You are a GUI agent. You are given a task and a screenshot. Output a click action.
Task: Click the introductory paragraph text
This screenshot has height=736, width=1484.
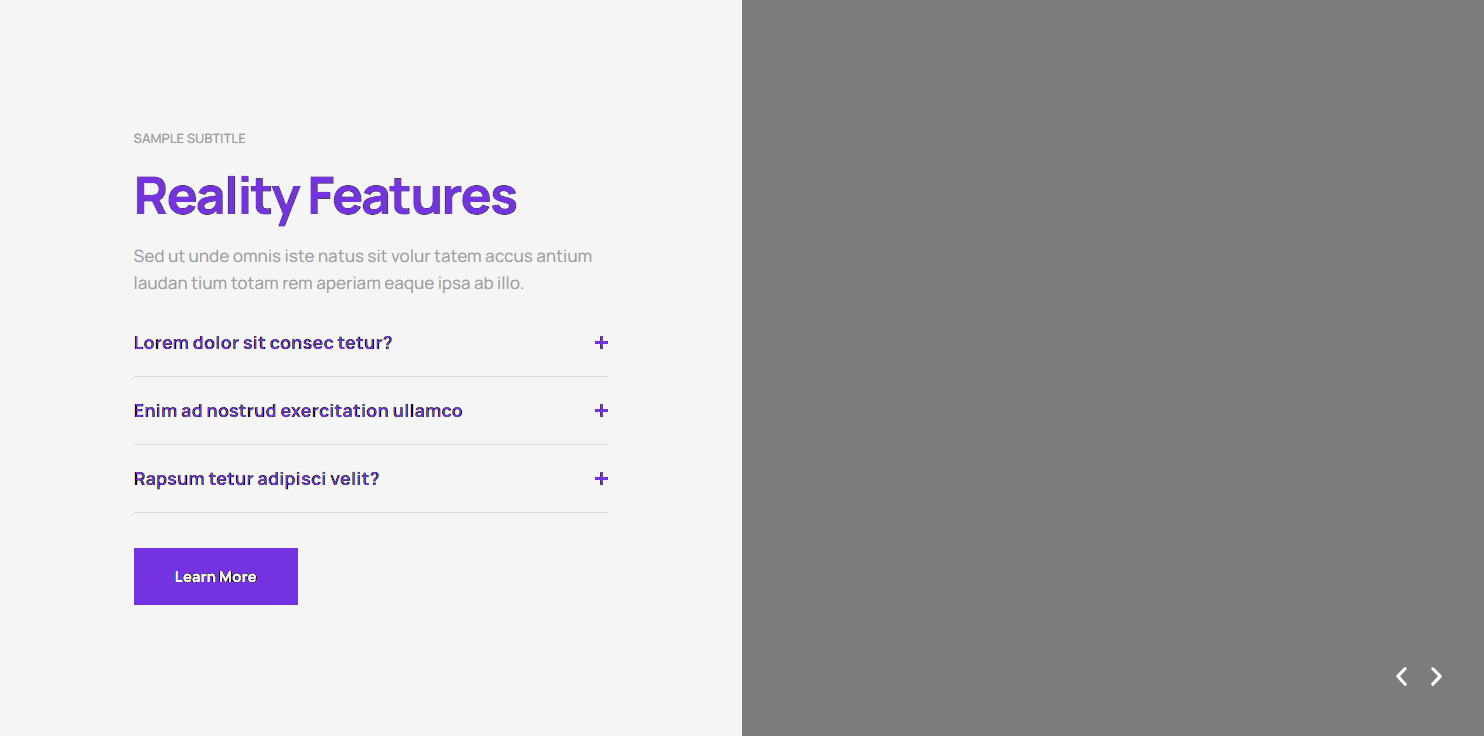pos(362,268)
